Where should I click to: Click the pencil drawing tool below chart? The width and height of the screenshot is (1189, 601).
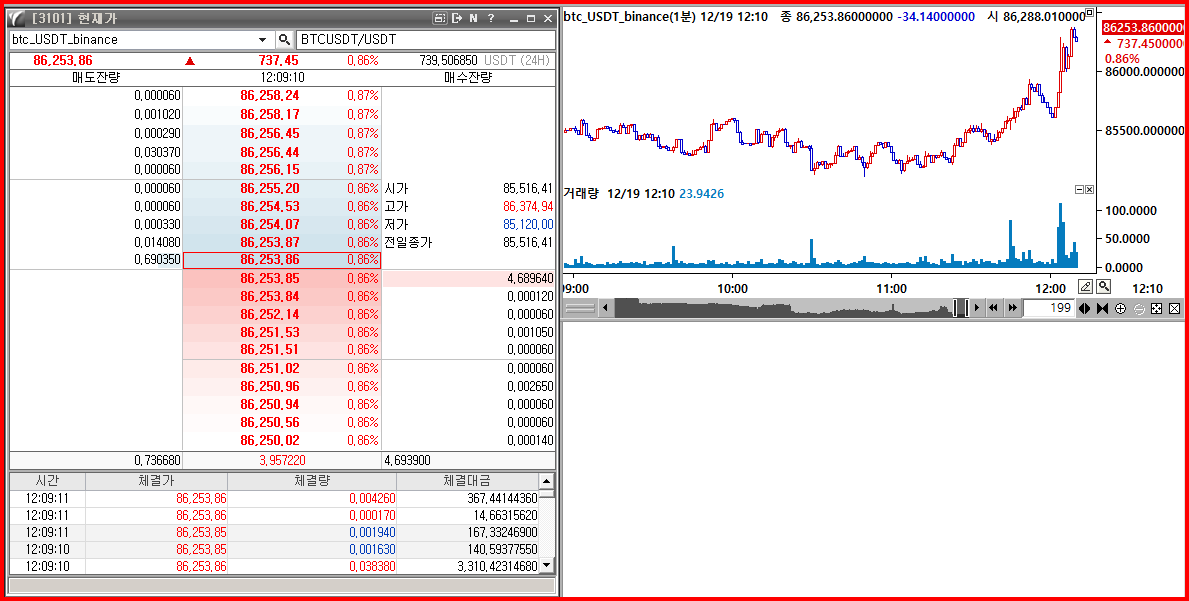coord(1086,286)
